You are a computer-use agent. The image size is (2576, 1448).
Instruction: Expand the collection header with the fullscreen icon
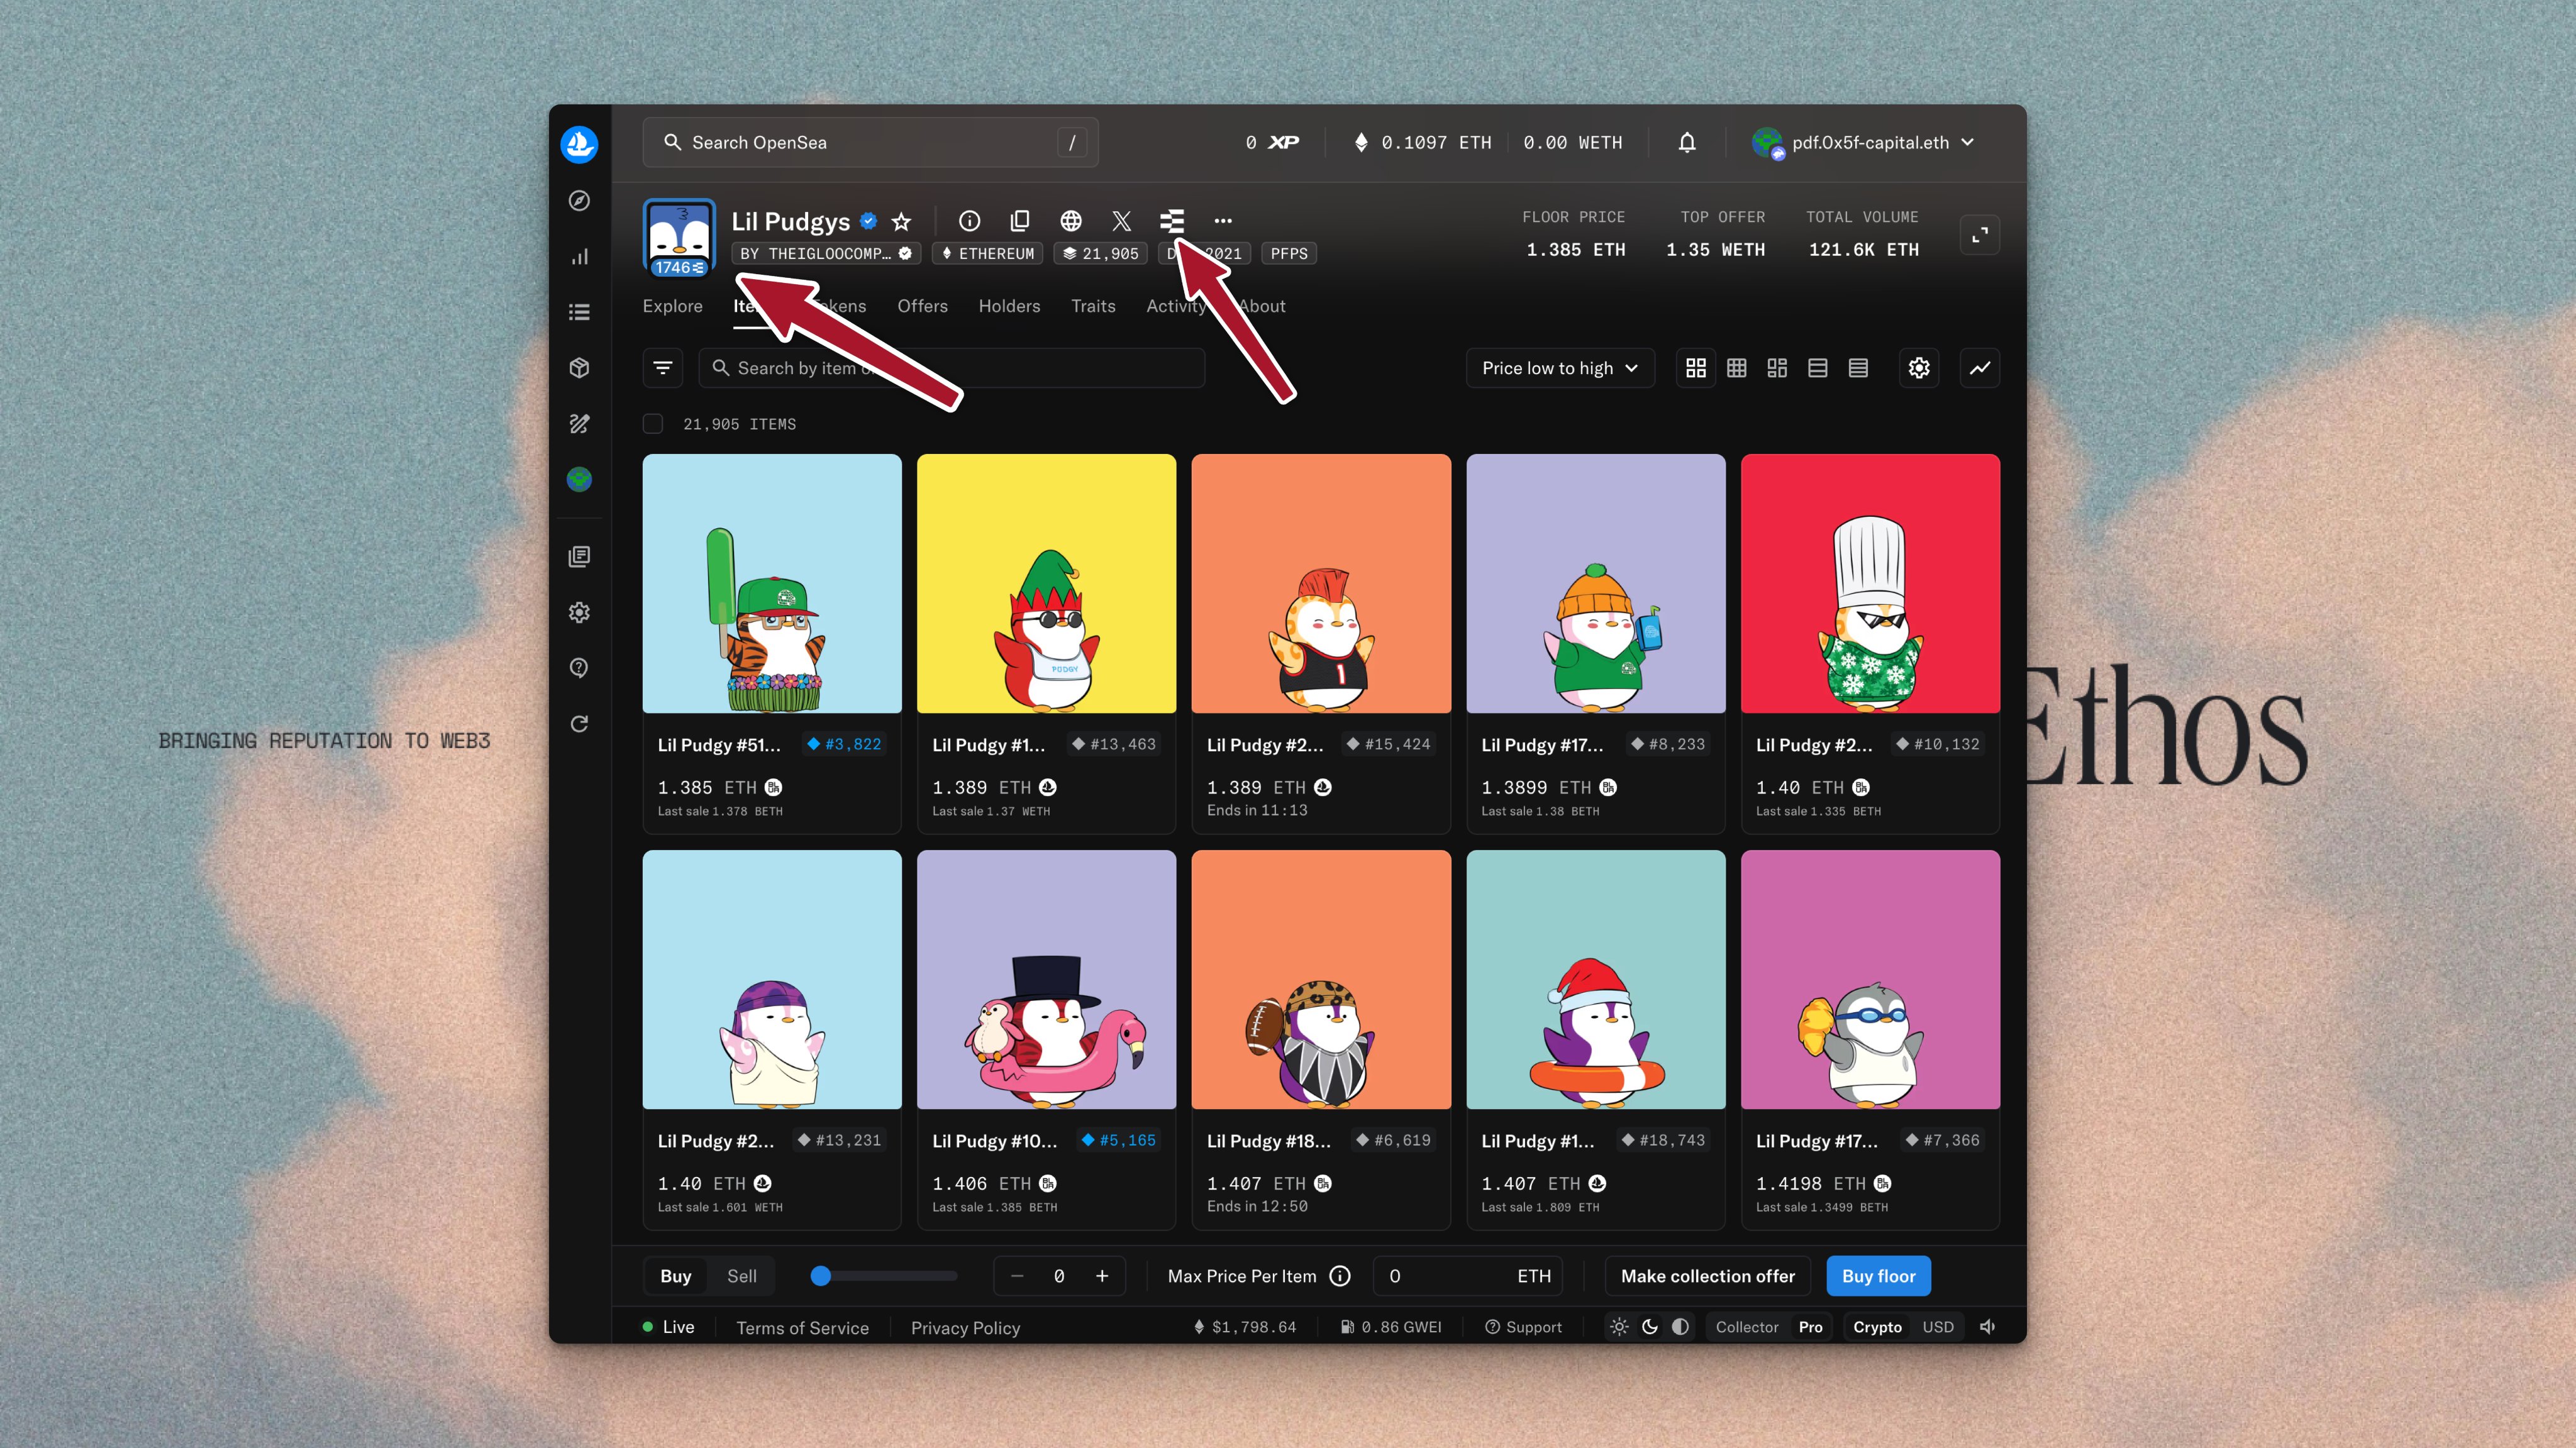click(x=1980, y=235)
